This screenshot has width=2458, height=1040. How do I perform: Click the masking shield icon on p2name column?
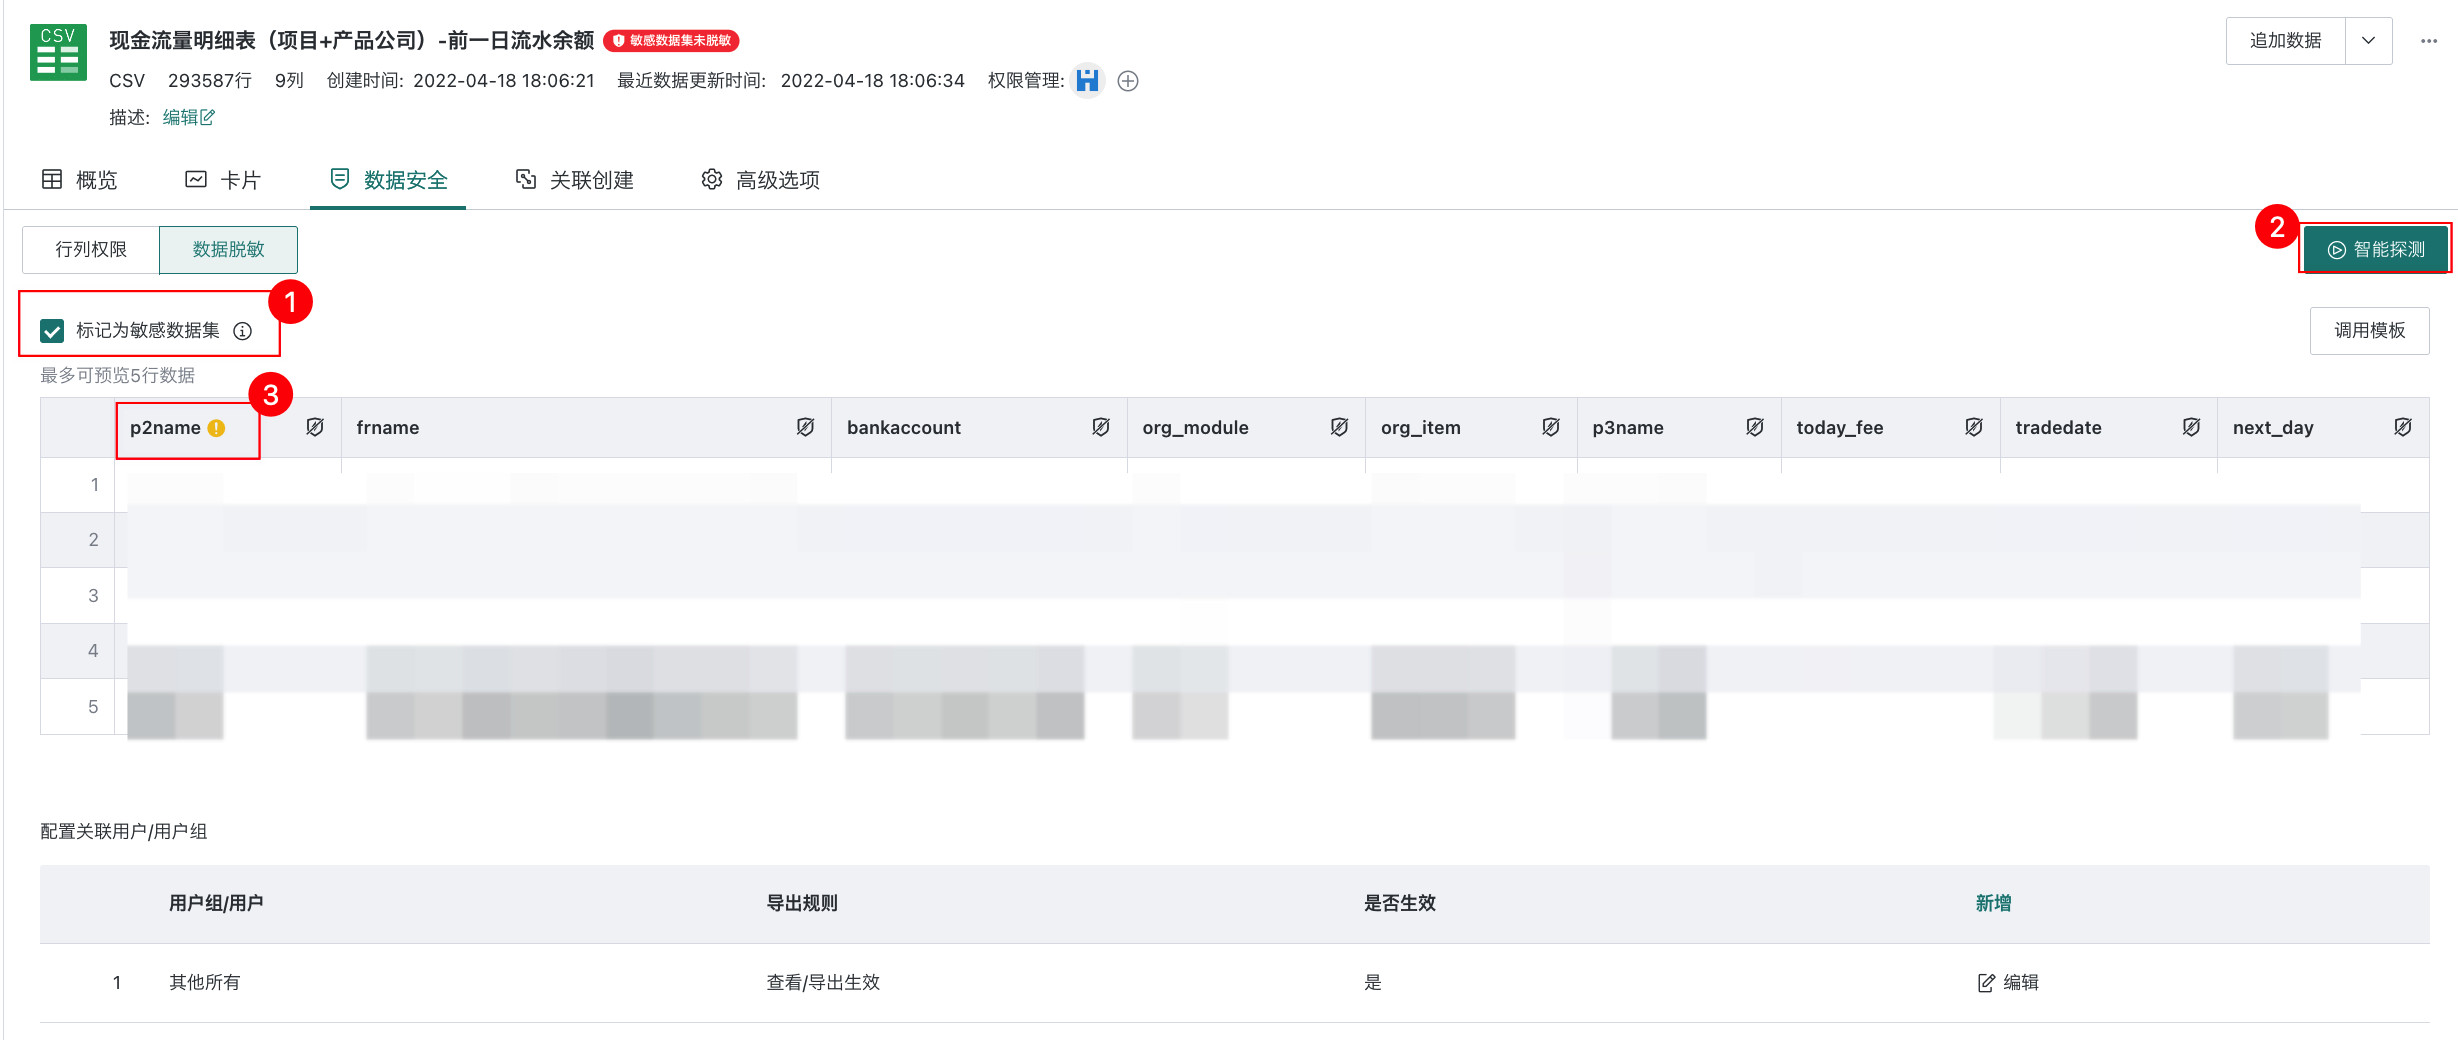[x=315, y=427]
